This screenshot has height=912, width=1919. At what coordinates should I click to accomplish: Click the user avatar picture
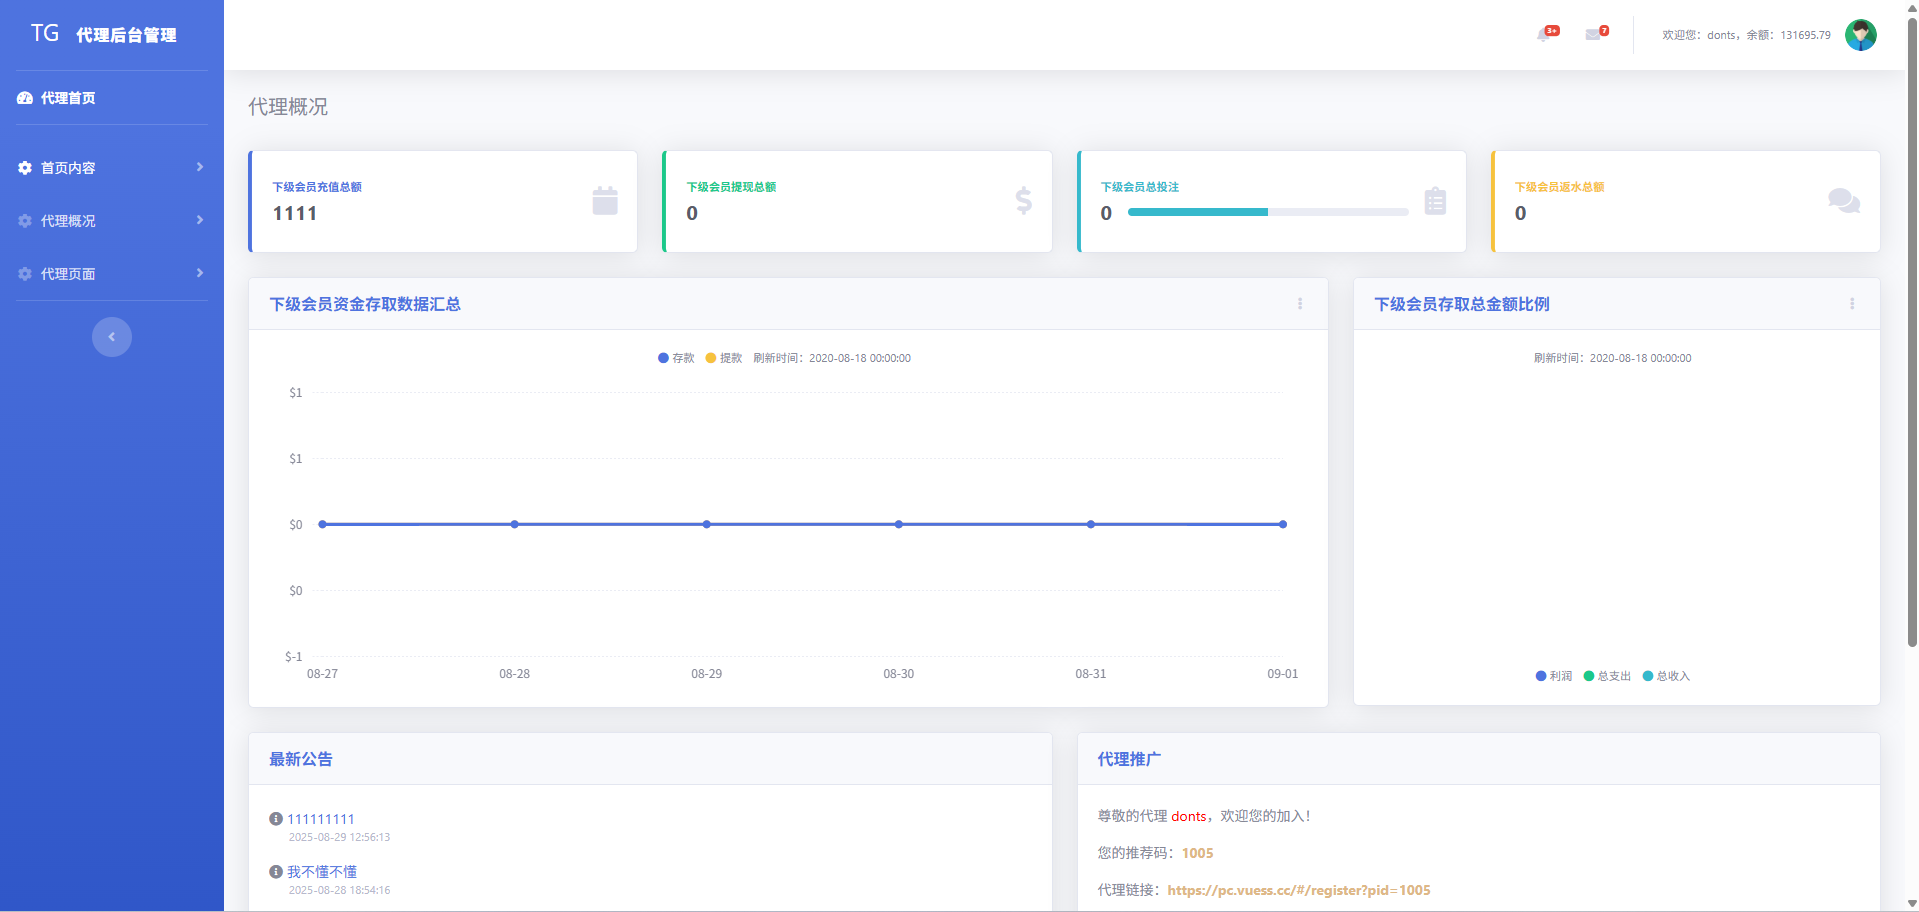coord(1860,35)
